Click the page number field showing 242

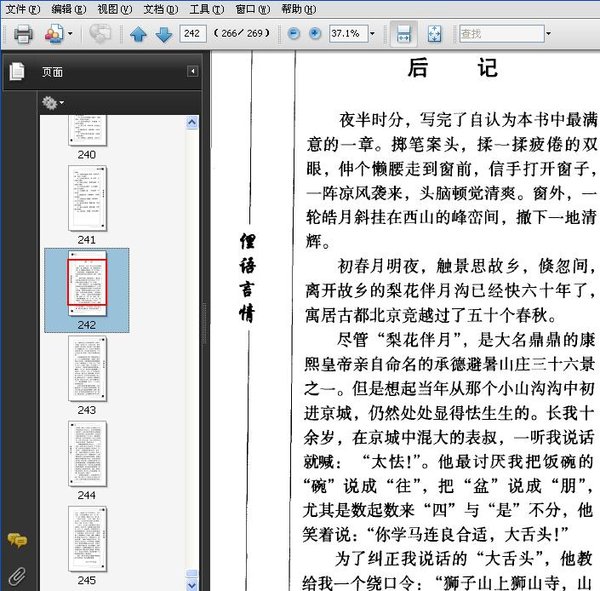tap(192, 34)
